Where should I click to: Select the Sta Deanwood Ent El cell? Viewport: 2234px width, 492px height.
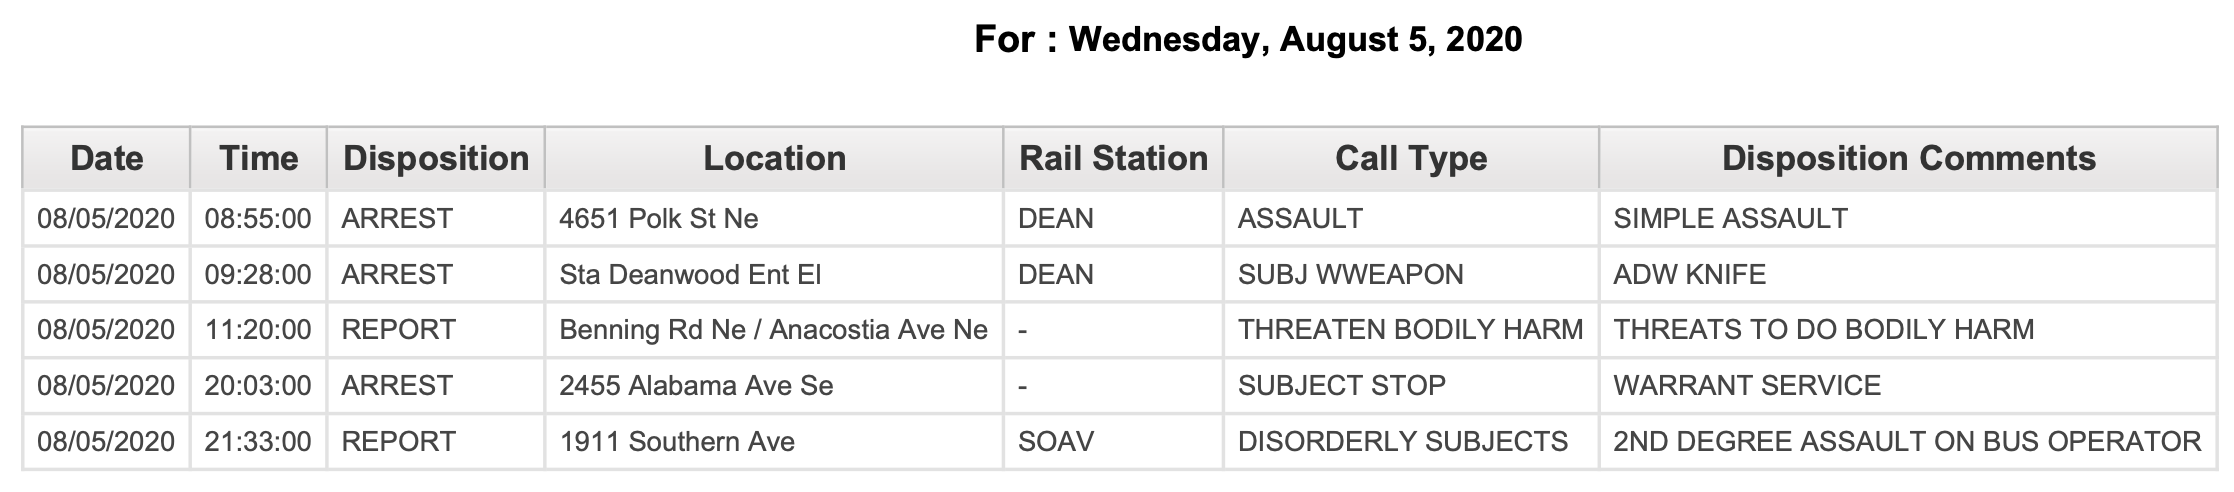[774, 274]
